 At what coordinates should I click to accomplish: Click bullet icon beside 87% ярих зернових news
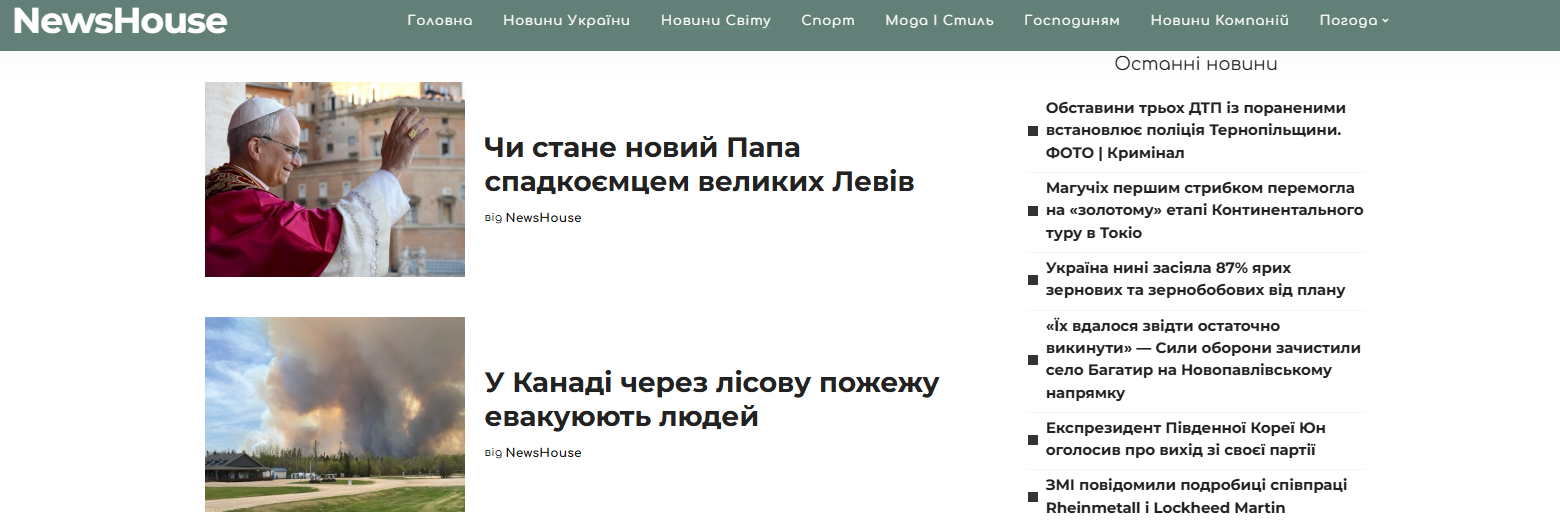(x=1033, y=280)
